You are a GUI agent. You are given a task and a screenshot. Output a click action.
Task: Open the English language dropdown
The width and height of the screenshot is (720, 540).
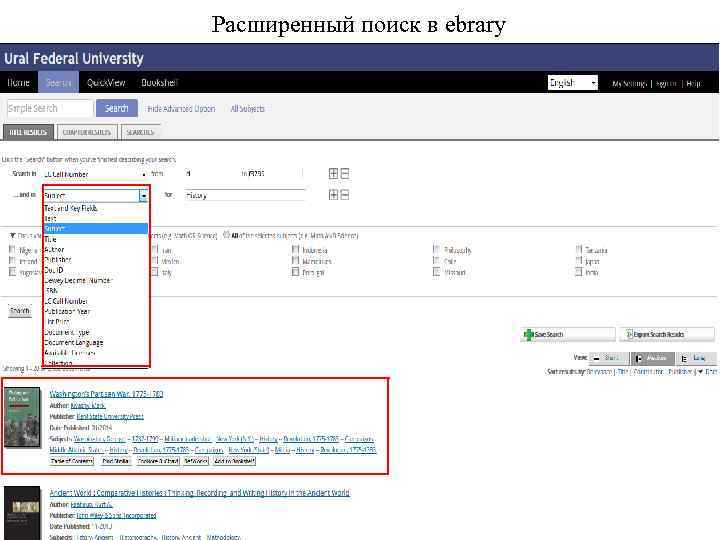click(573, 83)
